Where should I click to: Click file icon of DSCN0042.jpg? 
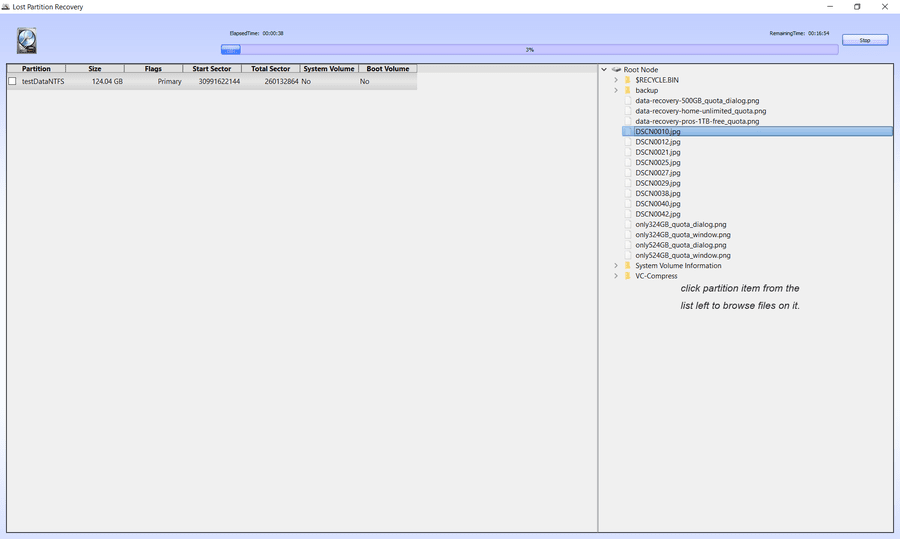[x=628, y=214]
